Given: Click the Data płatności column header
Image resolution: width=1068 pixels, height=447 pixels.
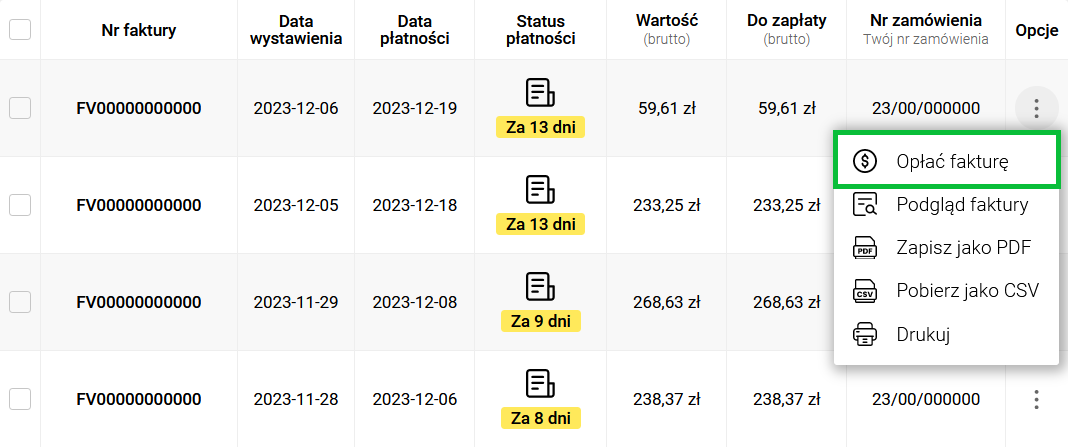Looking at the screenshot, I should tap(414, 29).
